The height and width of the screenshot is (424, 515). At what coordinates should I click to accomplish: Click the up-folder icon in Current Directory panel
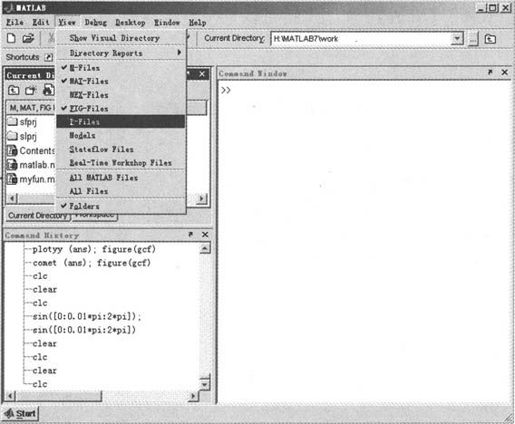[x=14, y=90]
